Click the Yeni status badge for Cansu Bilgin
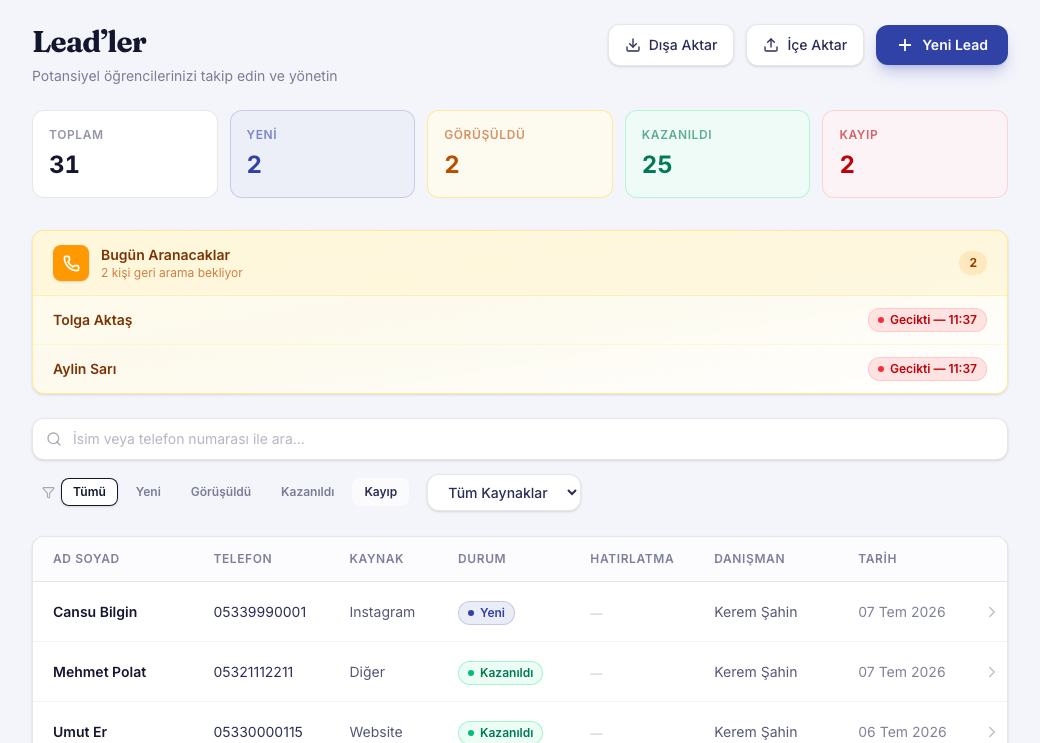This screenshot has height=743, width=1040. (486, 612)
